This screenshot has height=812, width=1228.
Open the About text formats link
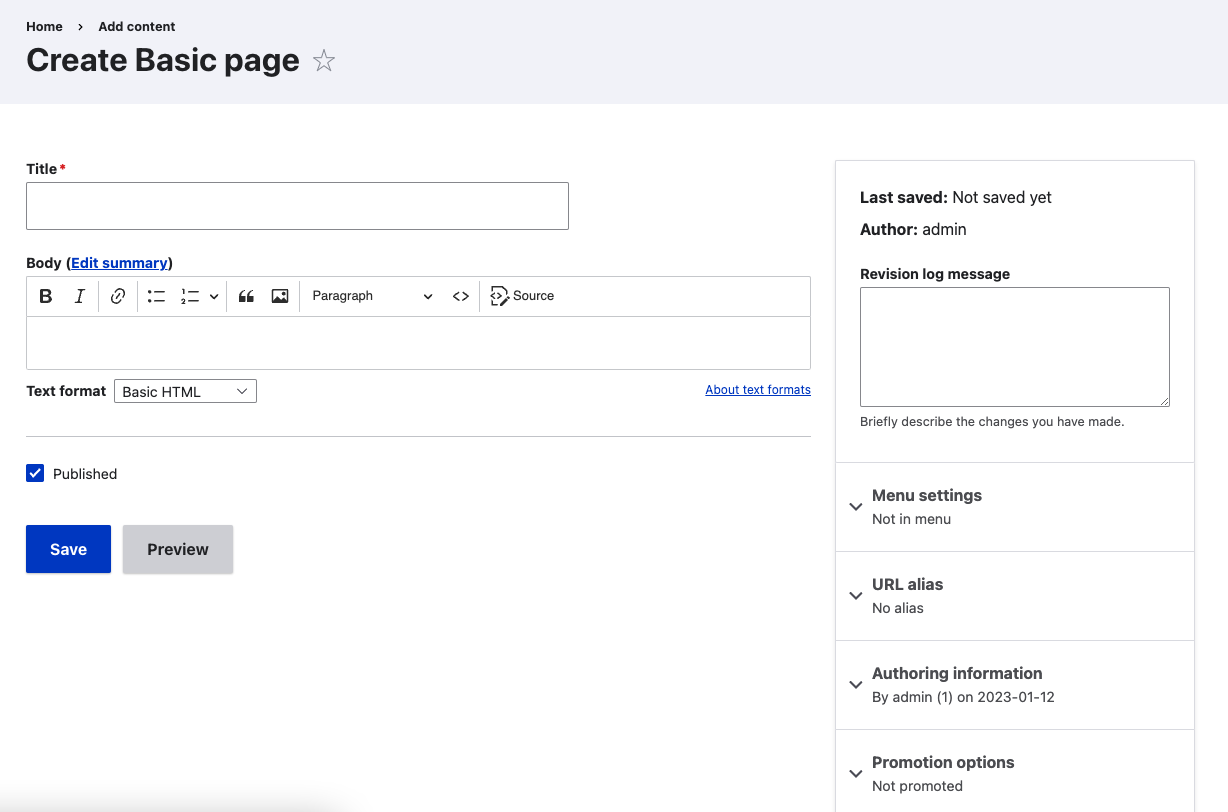click(x=757, y=390)
